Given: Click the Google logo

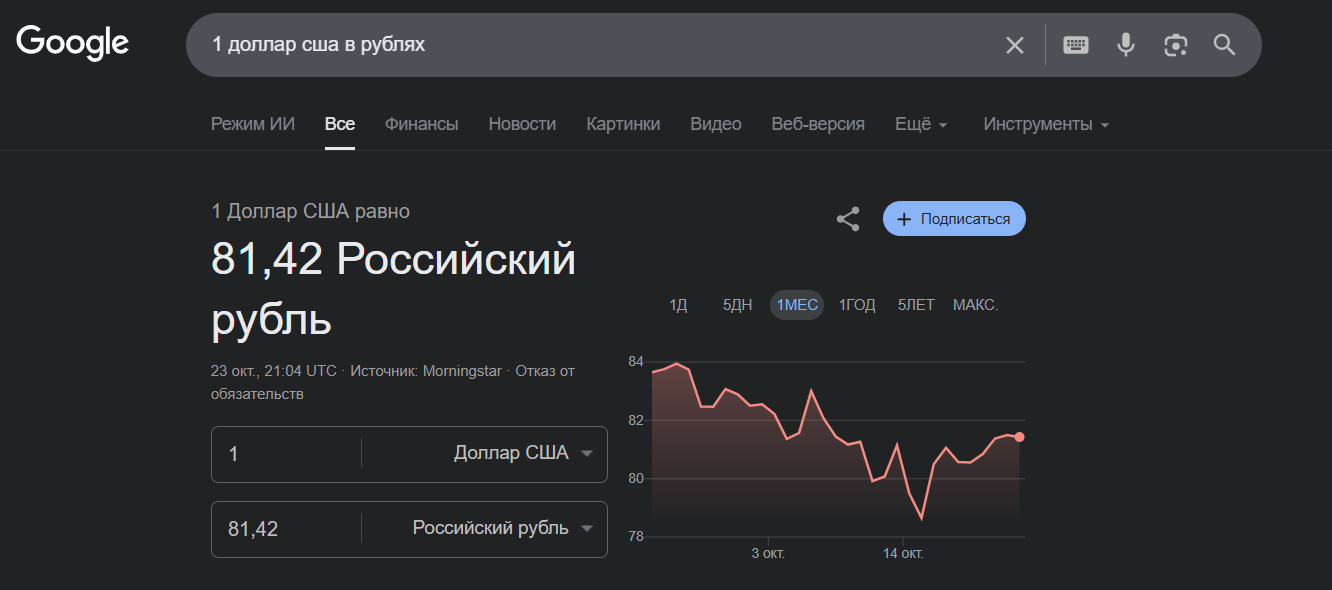Looking at the screenshot, I should tap(72, 43).
